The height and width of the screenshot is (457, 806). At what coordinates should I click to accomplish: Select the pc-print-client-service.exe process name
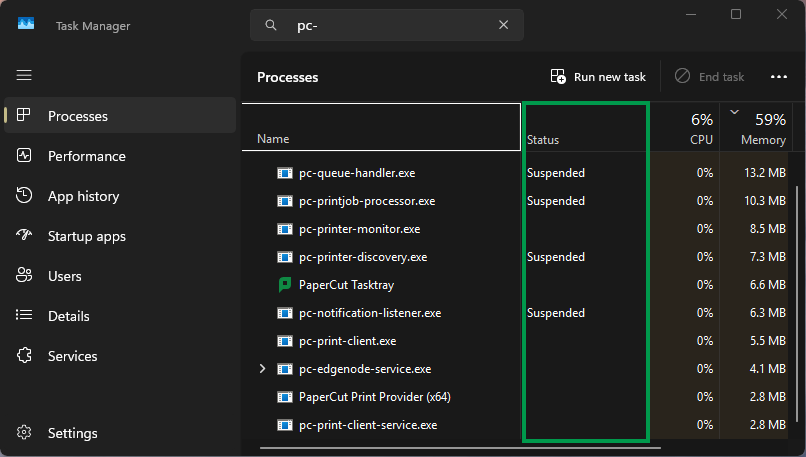(x=368, y=425)
